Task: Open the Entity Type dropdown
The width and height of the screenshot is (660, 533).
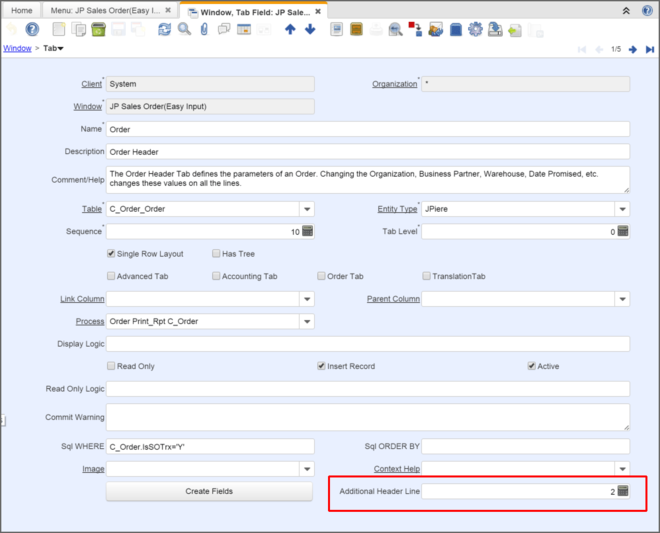Action: (622, 209)
